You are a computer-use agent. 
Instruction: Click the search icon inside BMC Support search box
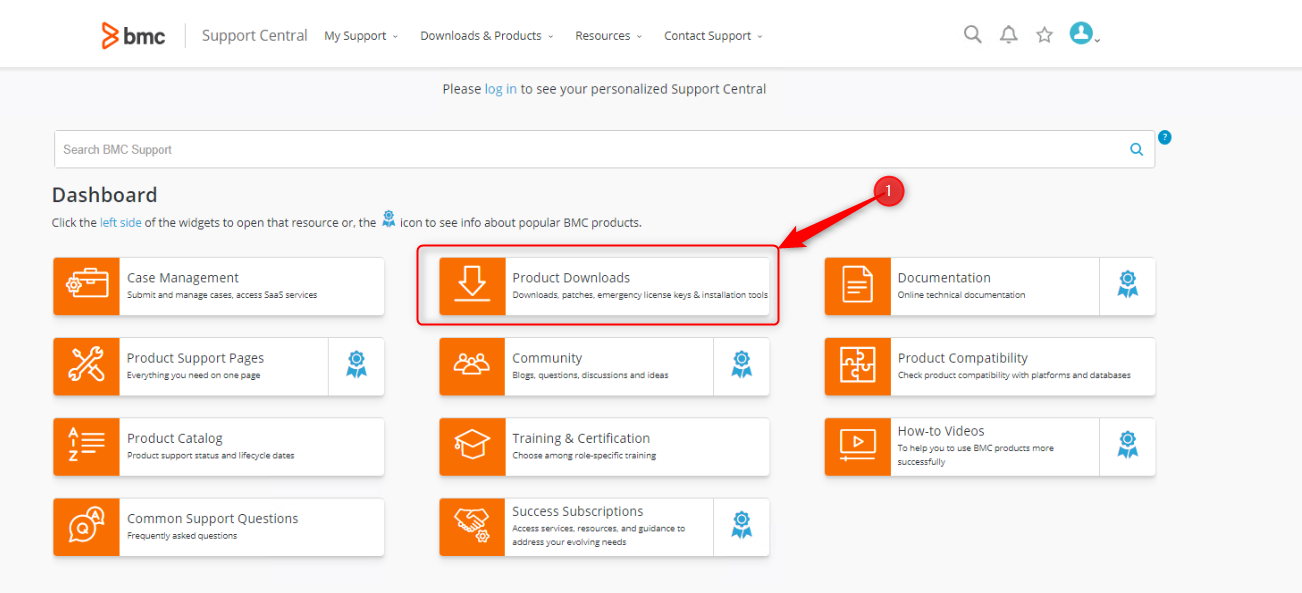pos(1136,149)
